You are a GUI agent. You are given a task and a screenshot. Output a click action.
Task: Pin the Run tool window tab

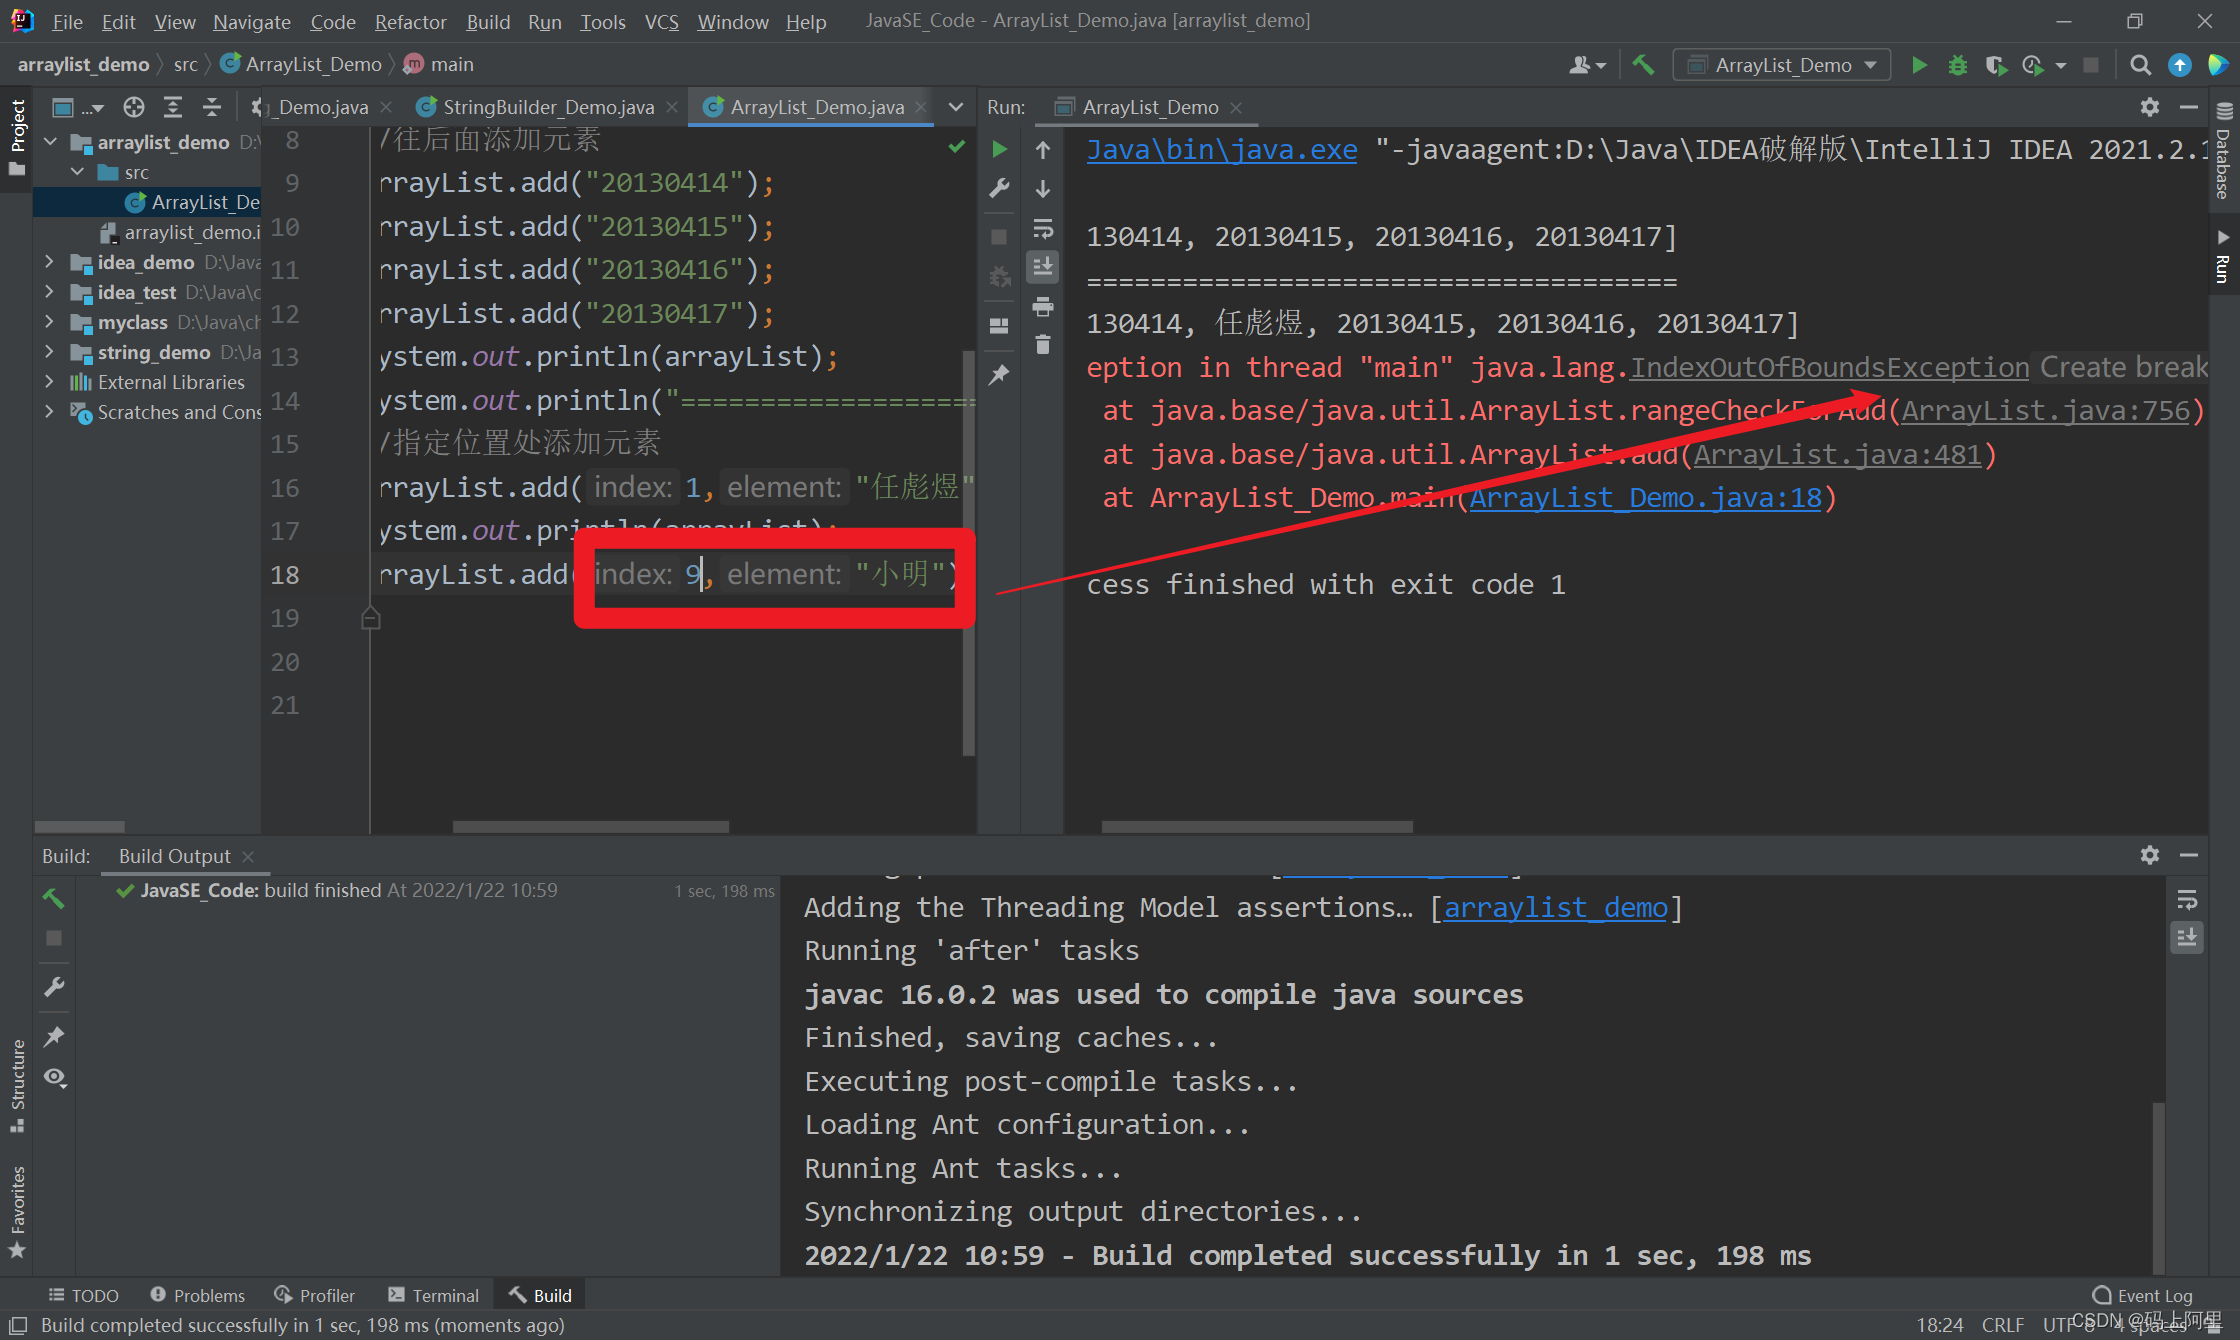tap(999, 373)
